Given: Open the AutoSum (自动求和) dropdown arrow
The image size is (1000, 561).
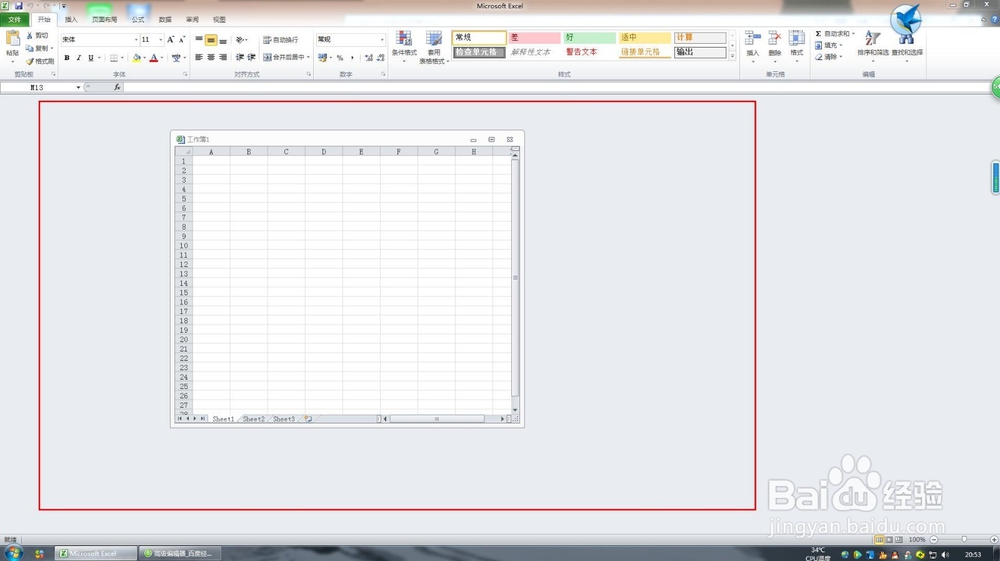Looking at the screenshot, I should pyautogui.click(x=853, y=34).
